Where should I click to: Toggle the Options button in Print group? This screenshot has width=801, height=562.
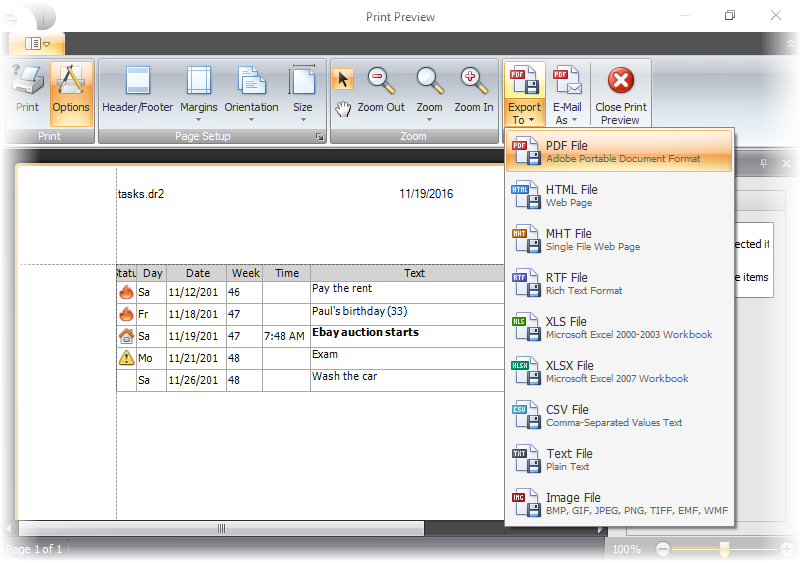[71, 93]
